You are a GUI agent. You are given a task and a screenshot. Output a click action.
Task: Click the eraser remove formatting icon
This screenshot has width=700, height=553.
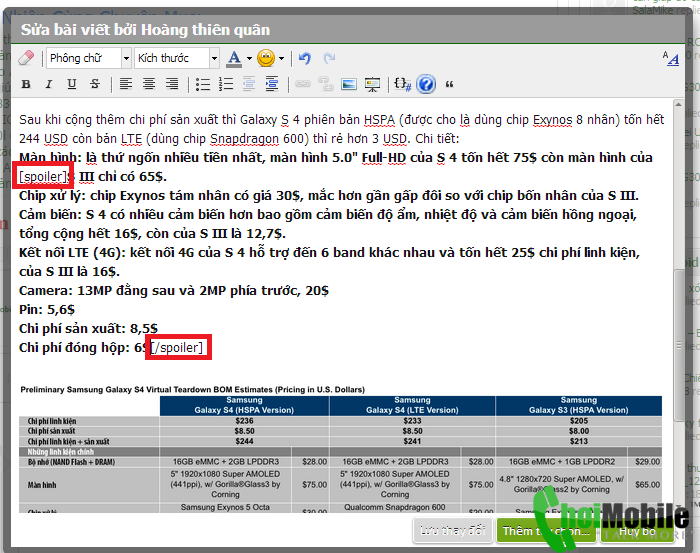(26, 58)
